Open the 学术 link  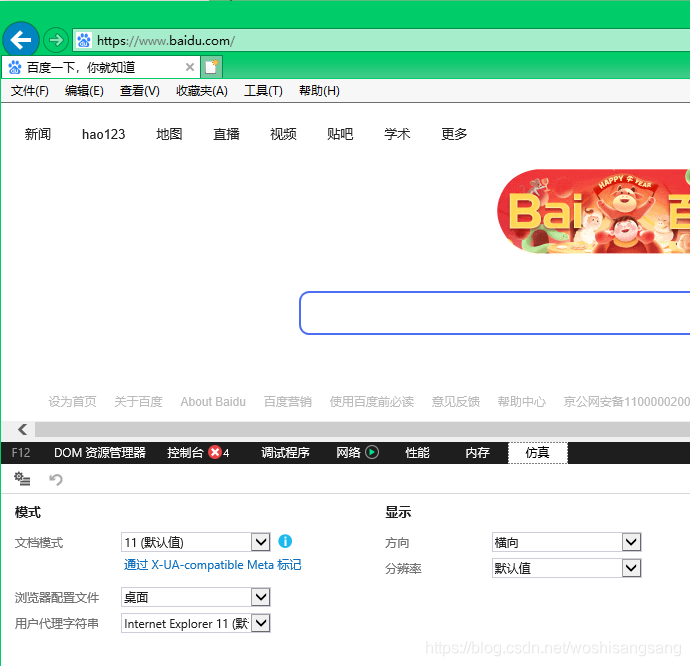coord(397,134)
